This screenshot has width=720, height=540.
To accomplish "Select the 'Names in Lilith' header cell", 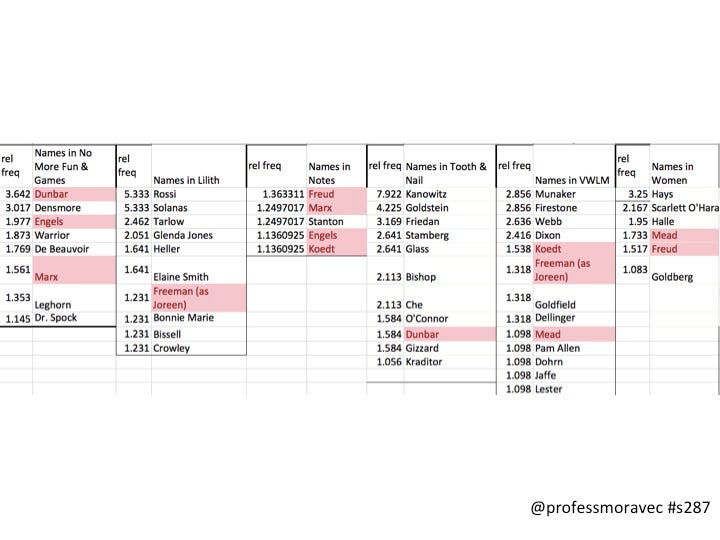I will (x=199, y=167).
